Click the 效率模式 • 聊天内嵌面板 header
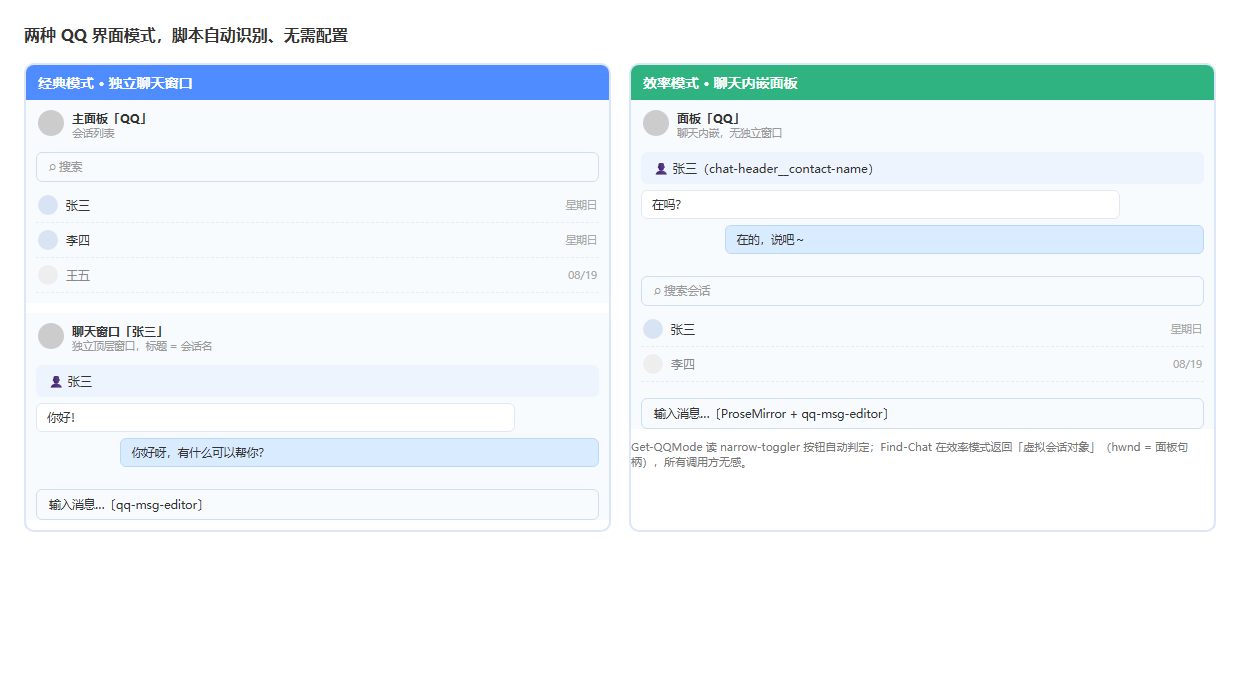The image size is (1240, 700). 922,83
